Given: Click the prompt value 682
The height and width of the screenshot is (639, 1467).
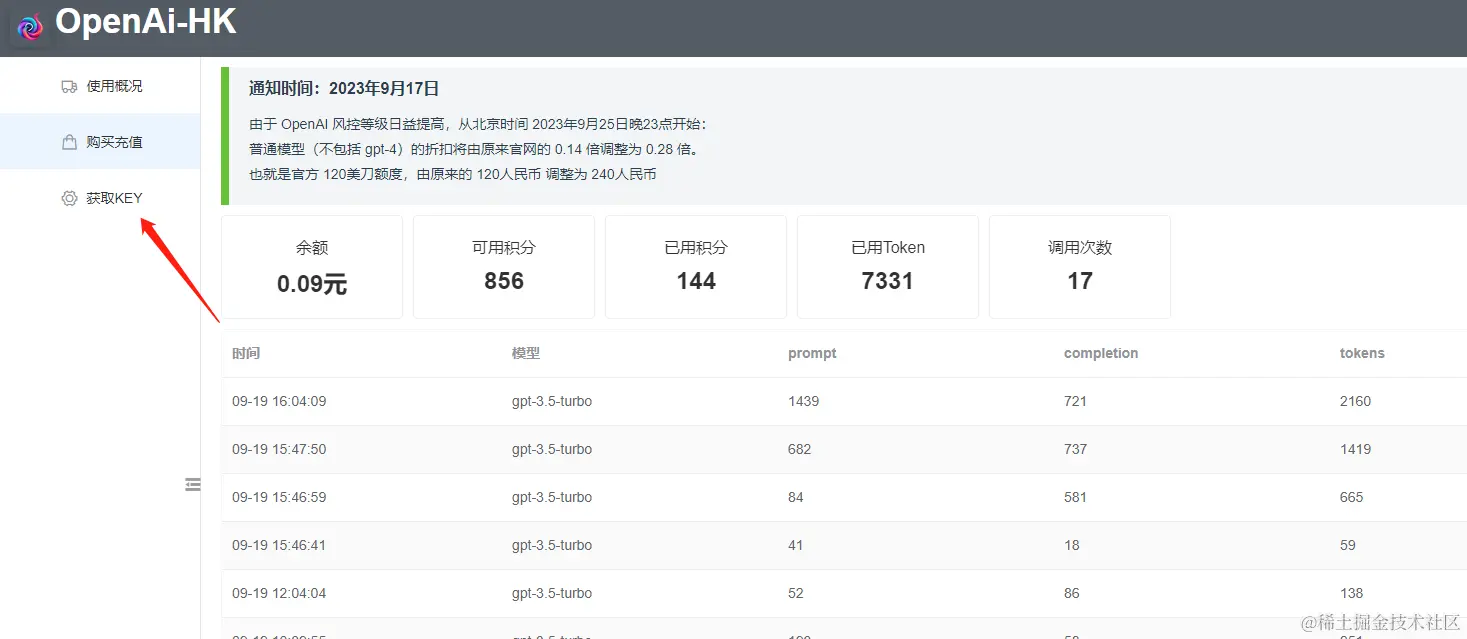Looking at the screenshot, I should pos(799,449).
